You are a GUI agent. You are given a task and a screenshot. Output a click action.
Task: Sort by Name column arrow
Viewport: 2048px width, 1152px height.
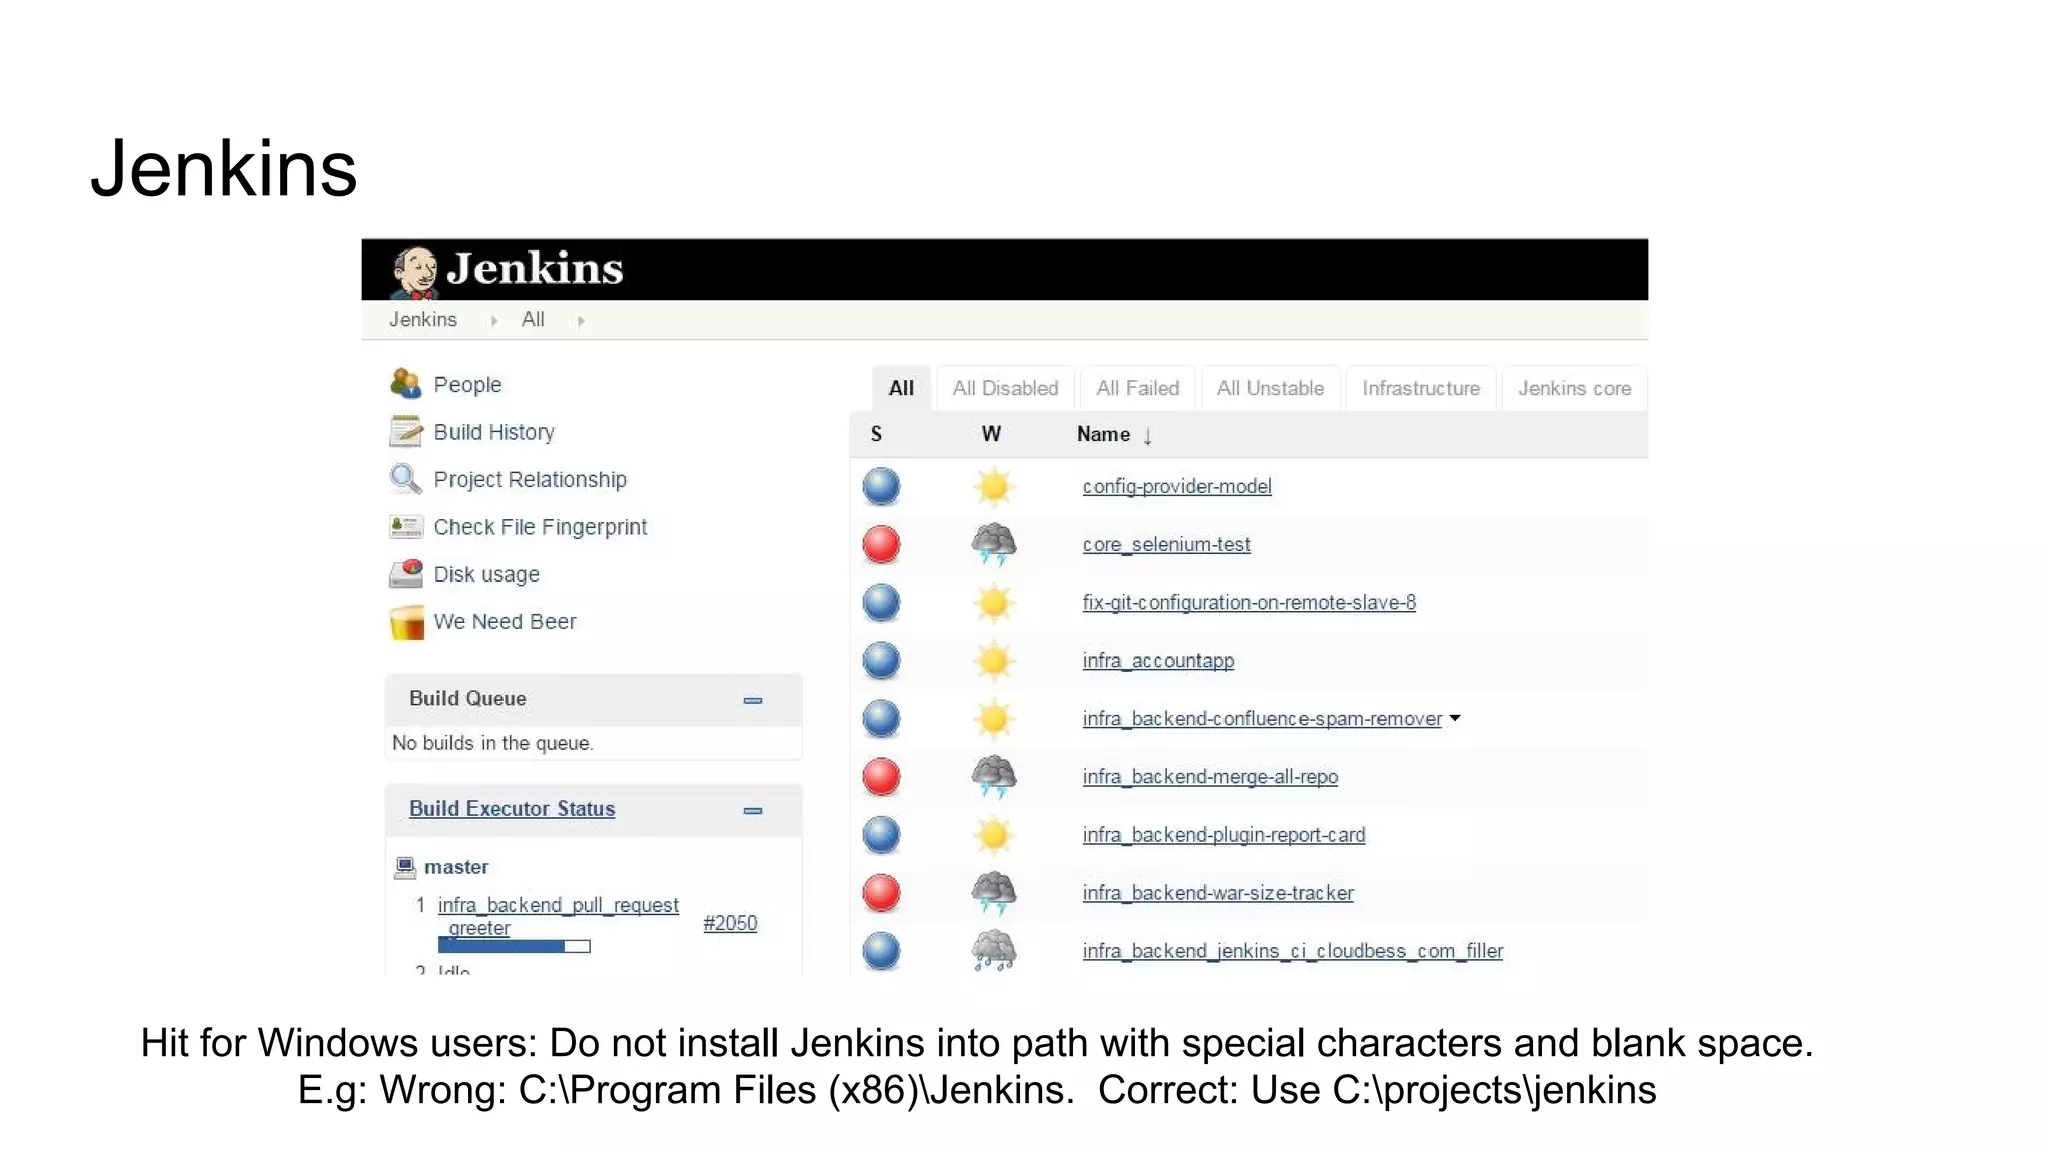(x=1148, y=435)
